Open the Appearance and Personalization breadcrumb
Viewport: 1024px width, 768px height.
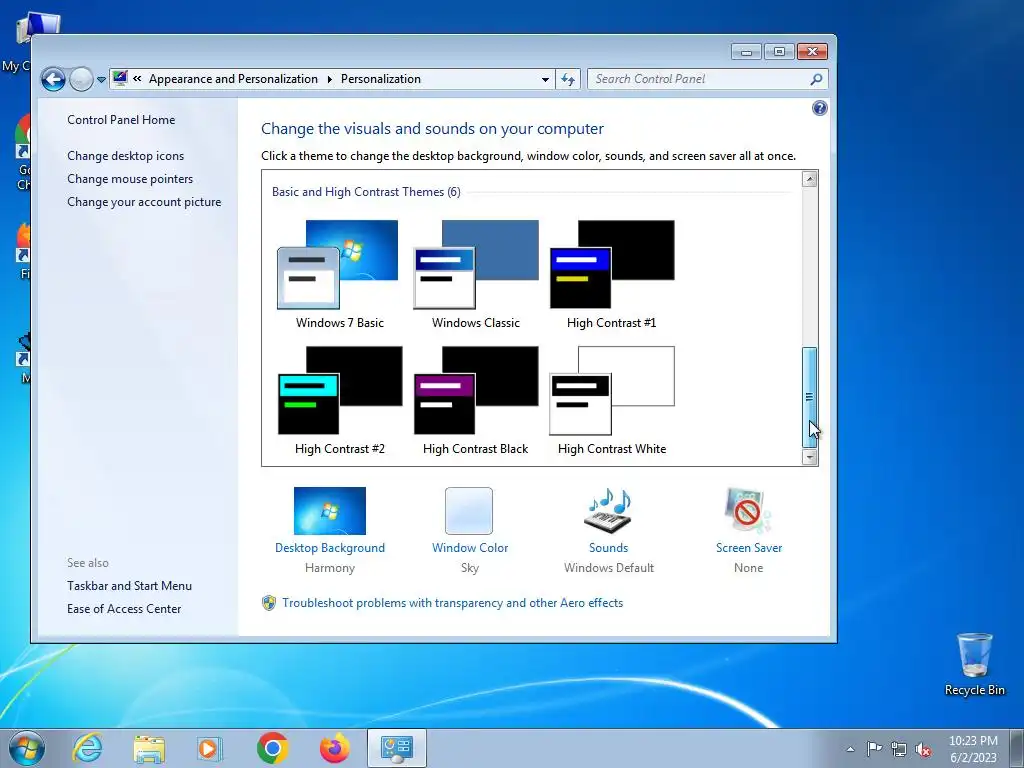233,79
